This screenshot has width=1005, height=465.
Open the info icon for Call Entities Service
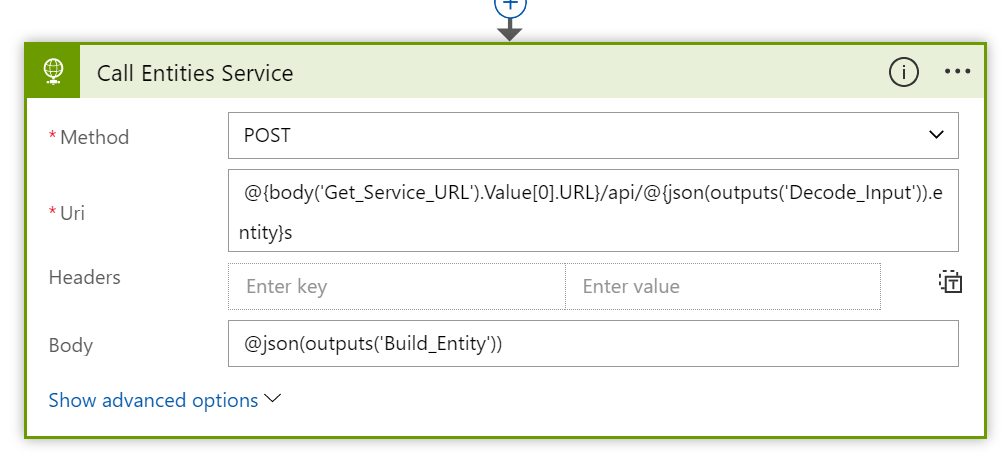pyautogui.click(x=903, y=72)
